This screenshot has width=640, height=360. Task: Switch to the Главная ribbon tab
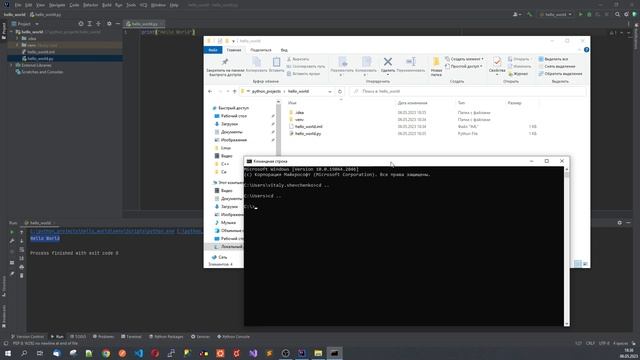(x=234, y=50)
